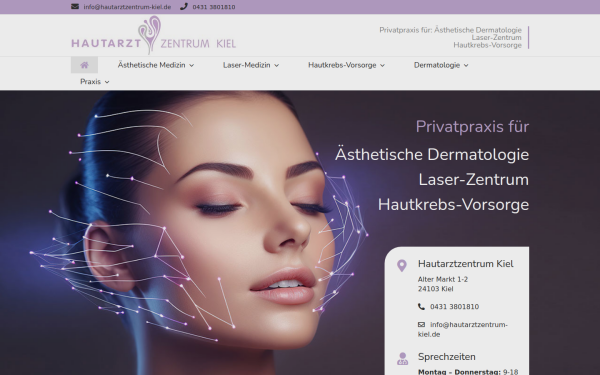Click the Hautarztzentrum Kiel heading in the card
This screenshot has height=375, width=600.
point(466,264)
